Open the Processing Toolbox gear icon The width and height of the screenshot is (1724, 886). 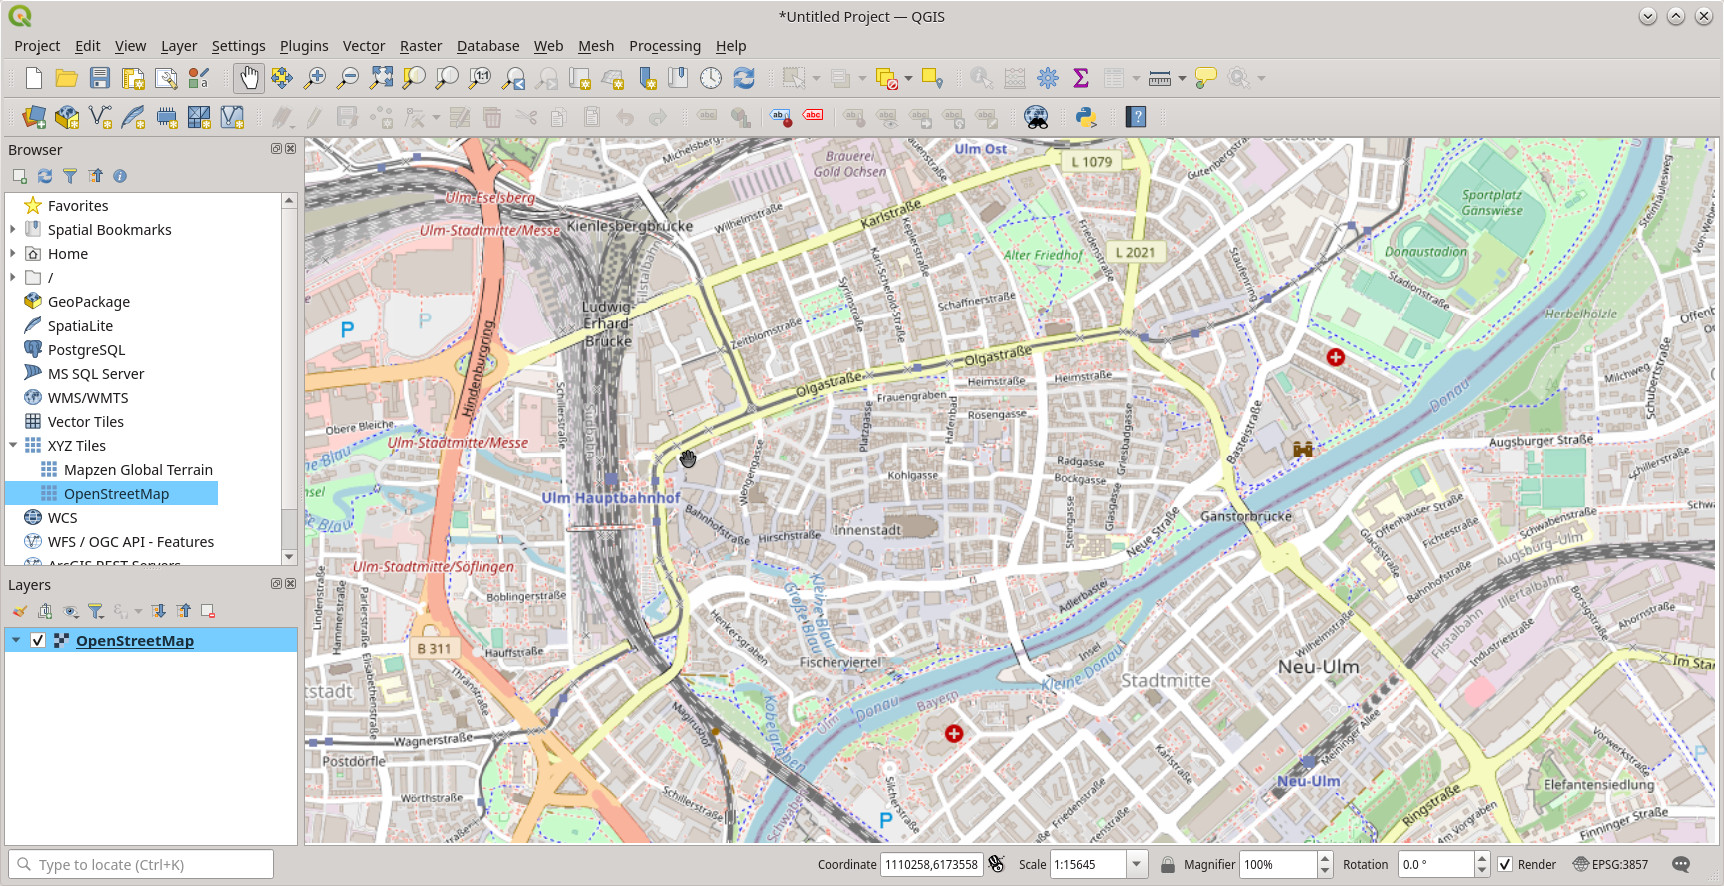tap(1048, 78)
